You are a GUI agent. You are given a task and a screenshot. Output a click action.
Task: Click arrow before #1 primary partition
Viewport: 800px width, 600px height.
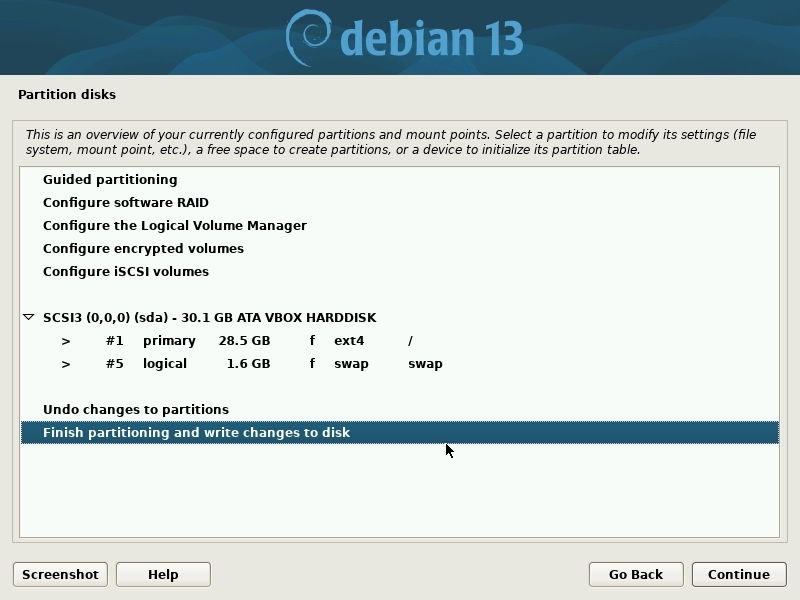[65, 341]
